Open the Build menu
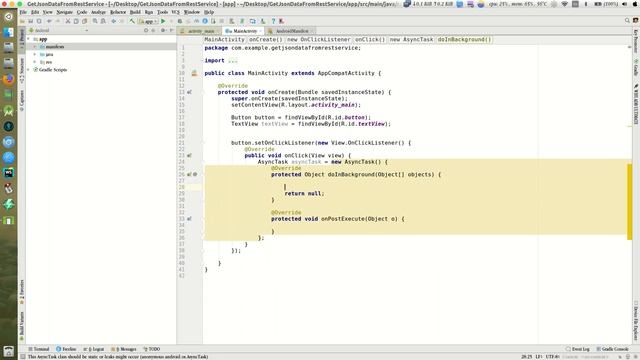 click(x=135, y=12)
